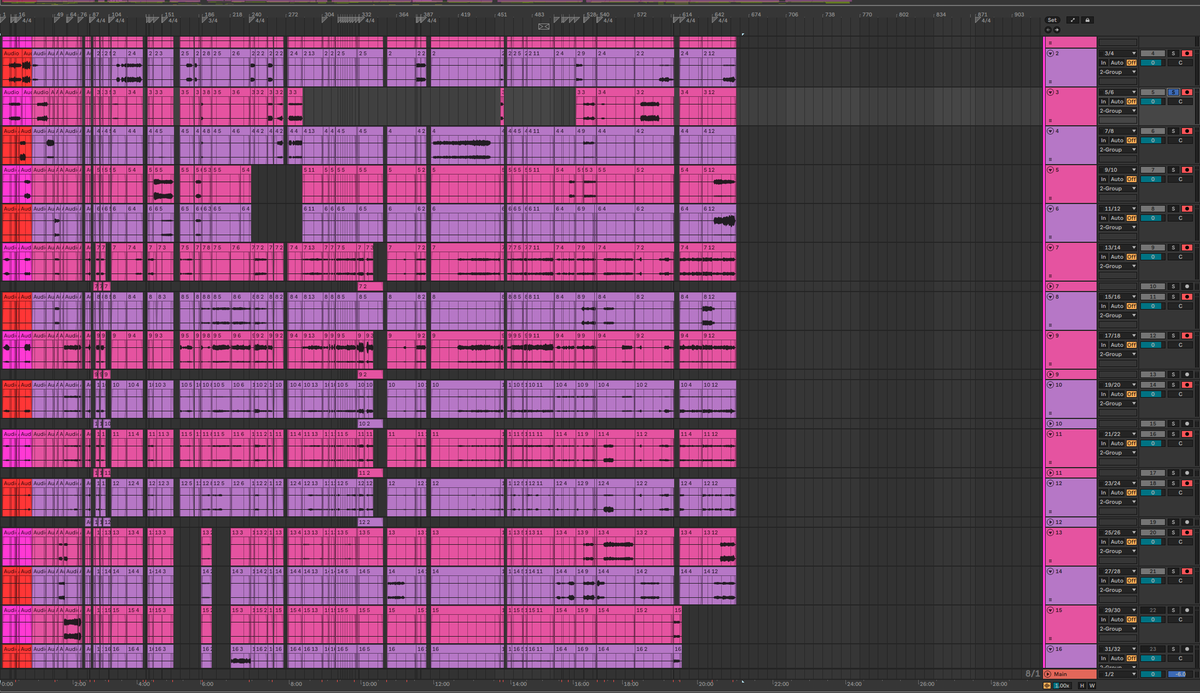
Task: Open track 4's 2-Group output dropdown
Action: coord(1118,150)
